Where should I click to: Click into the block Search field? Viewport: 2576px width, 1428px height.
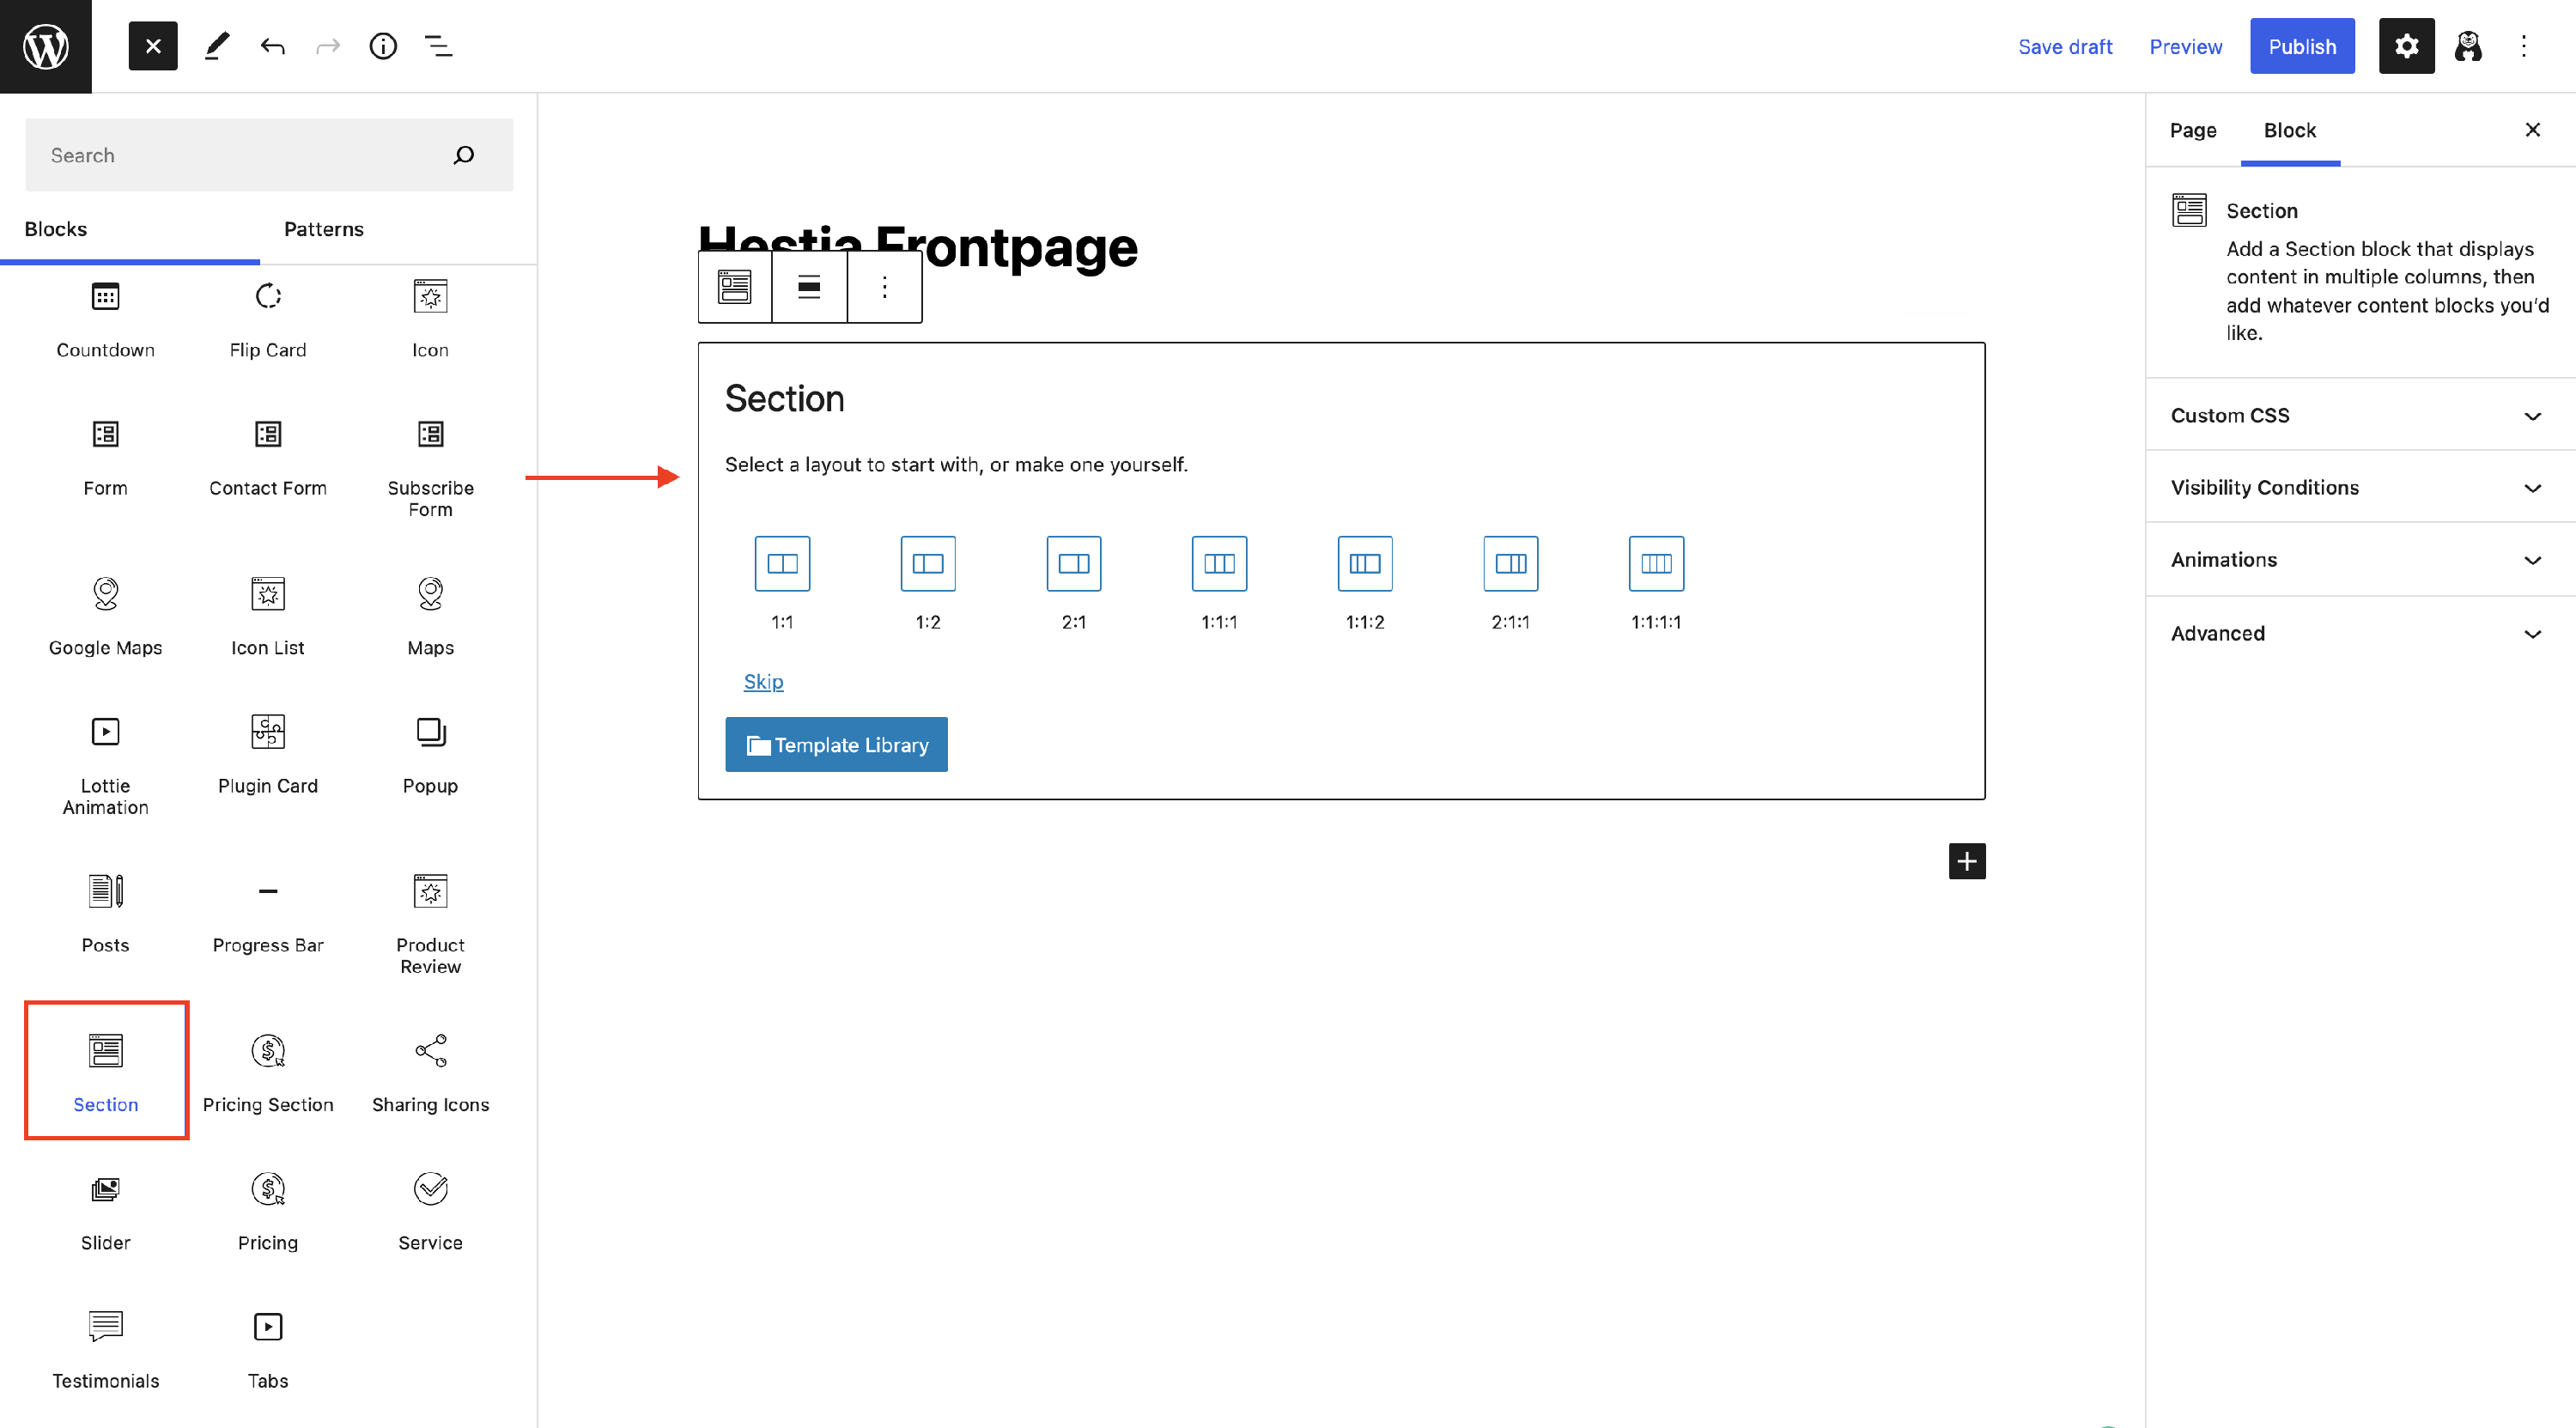(240, 155)
